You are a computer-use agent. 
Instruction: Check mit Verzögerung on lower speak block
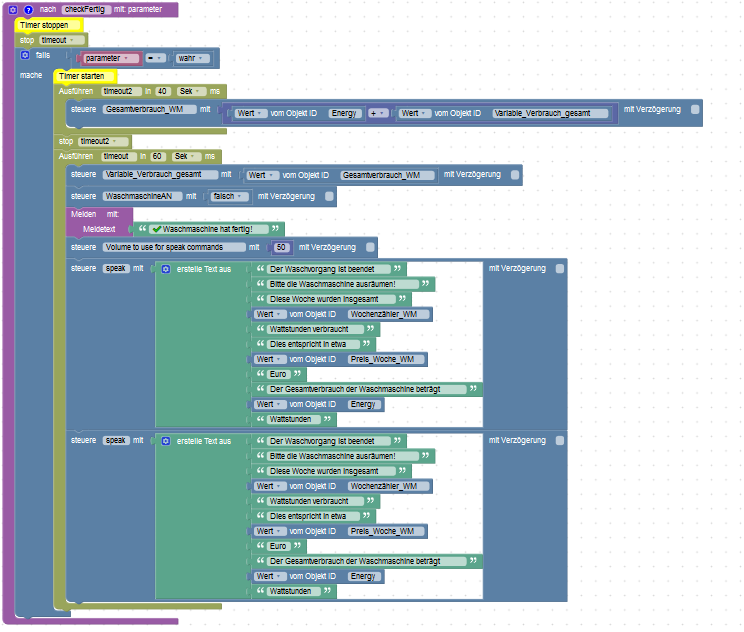(560, 441)
